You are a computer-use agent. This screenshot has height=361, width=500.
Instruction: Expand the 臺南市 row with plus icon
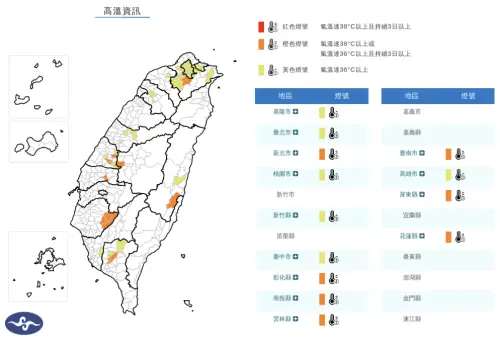pos(422,153)
